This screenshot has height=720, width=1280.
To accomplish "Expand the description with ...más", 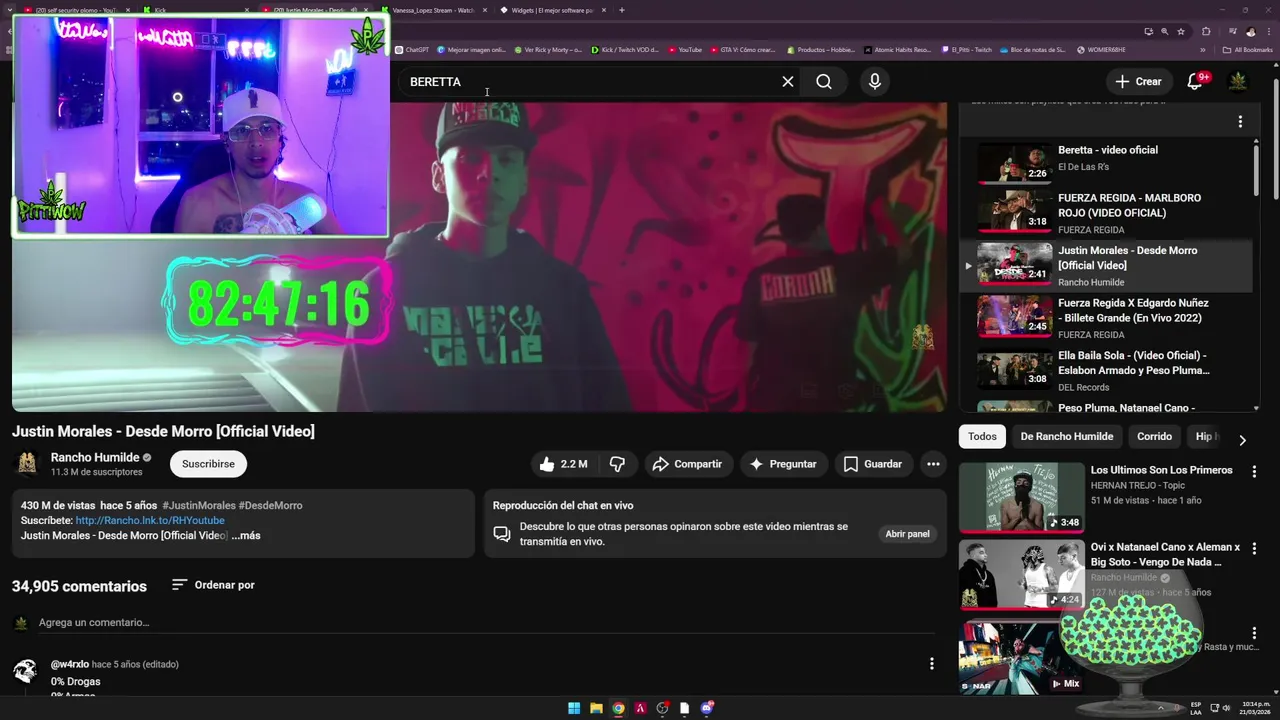I will pyautogui.click(x=246, y=535).
